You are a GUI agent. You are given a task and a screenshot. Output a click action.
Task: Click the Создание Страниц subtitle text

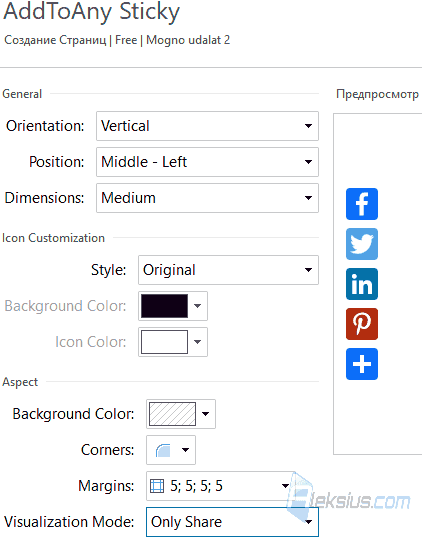tap(55, 40)
